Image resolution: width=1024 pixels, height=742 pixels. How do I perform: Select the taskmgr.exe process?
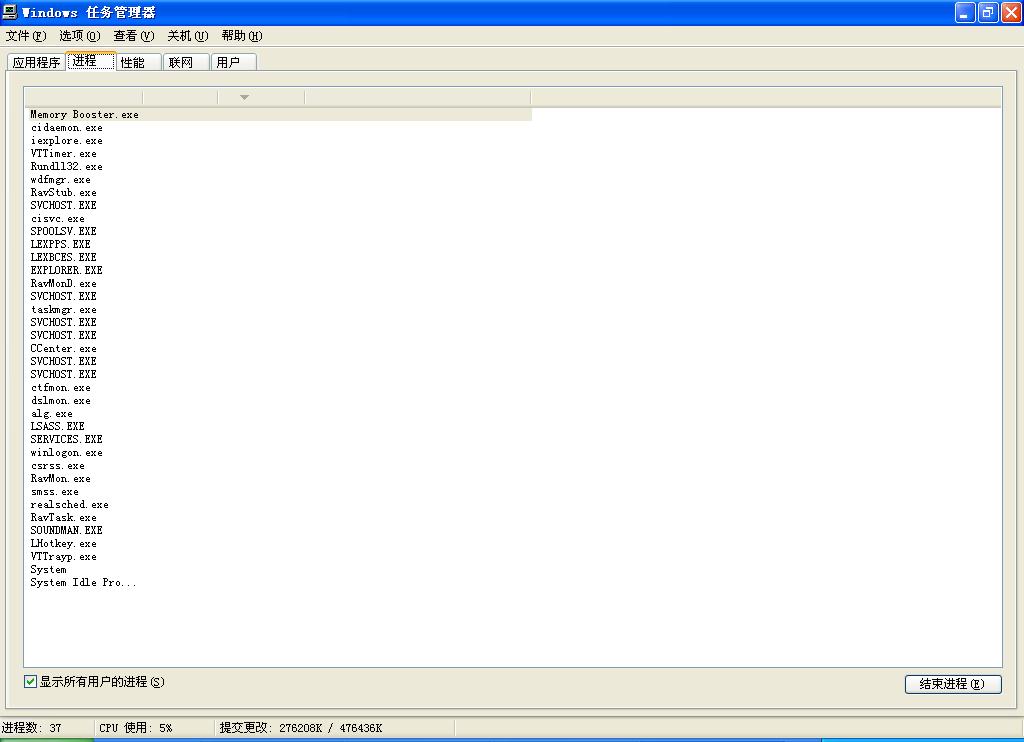pos(63,310)
